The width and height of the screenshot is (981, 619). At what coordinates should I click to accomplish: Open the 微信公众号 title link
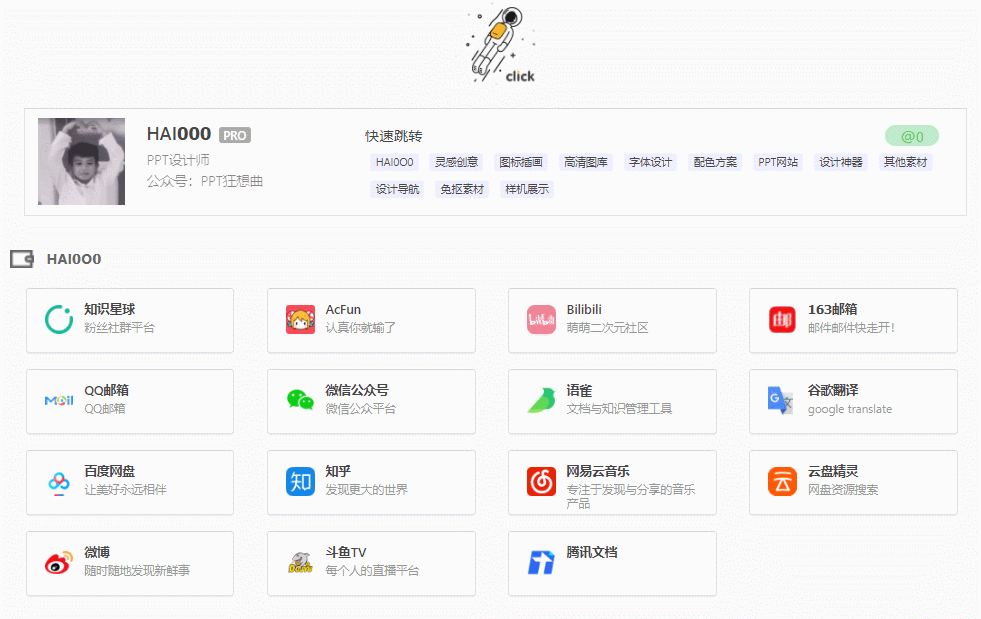[357, 390]
